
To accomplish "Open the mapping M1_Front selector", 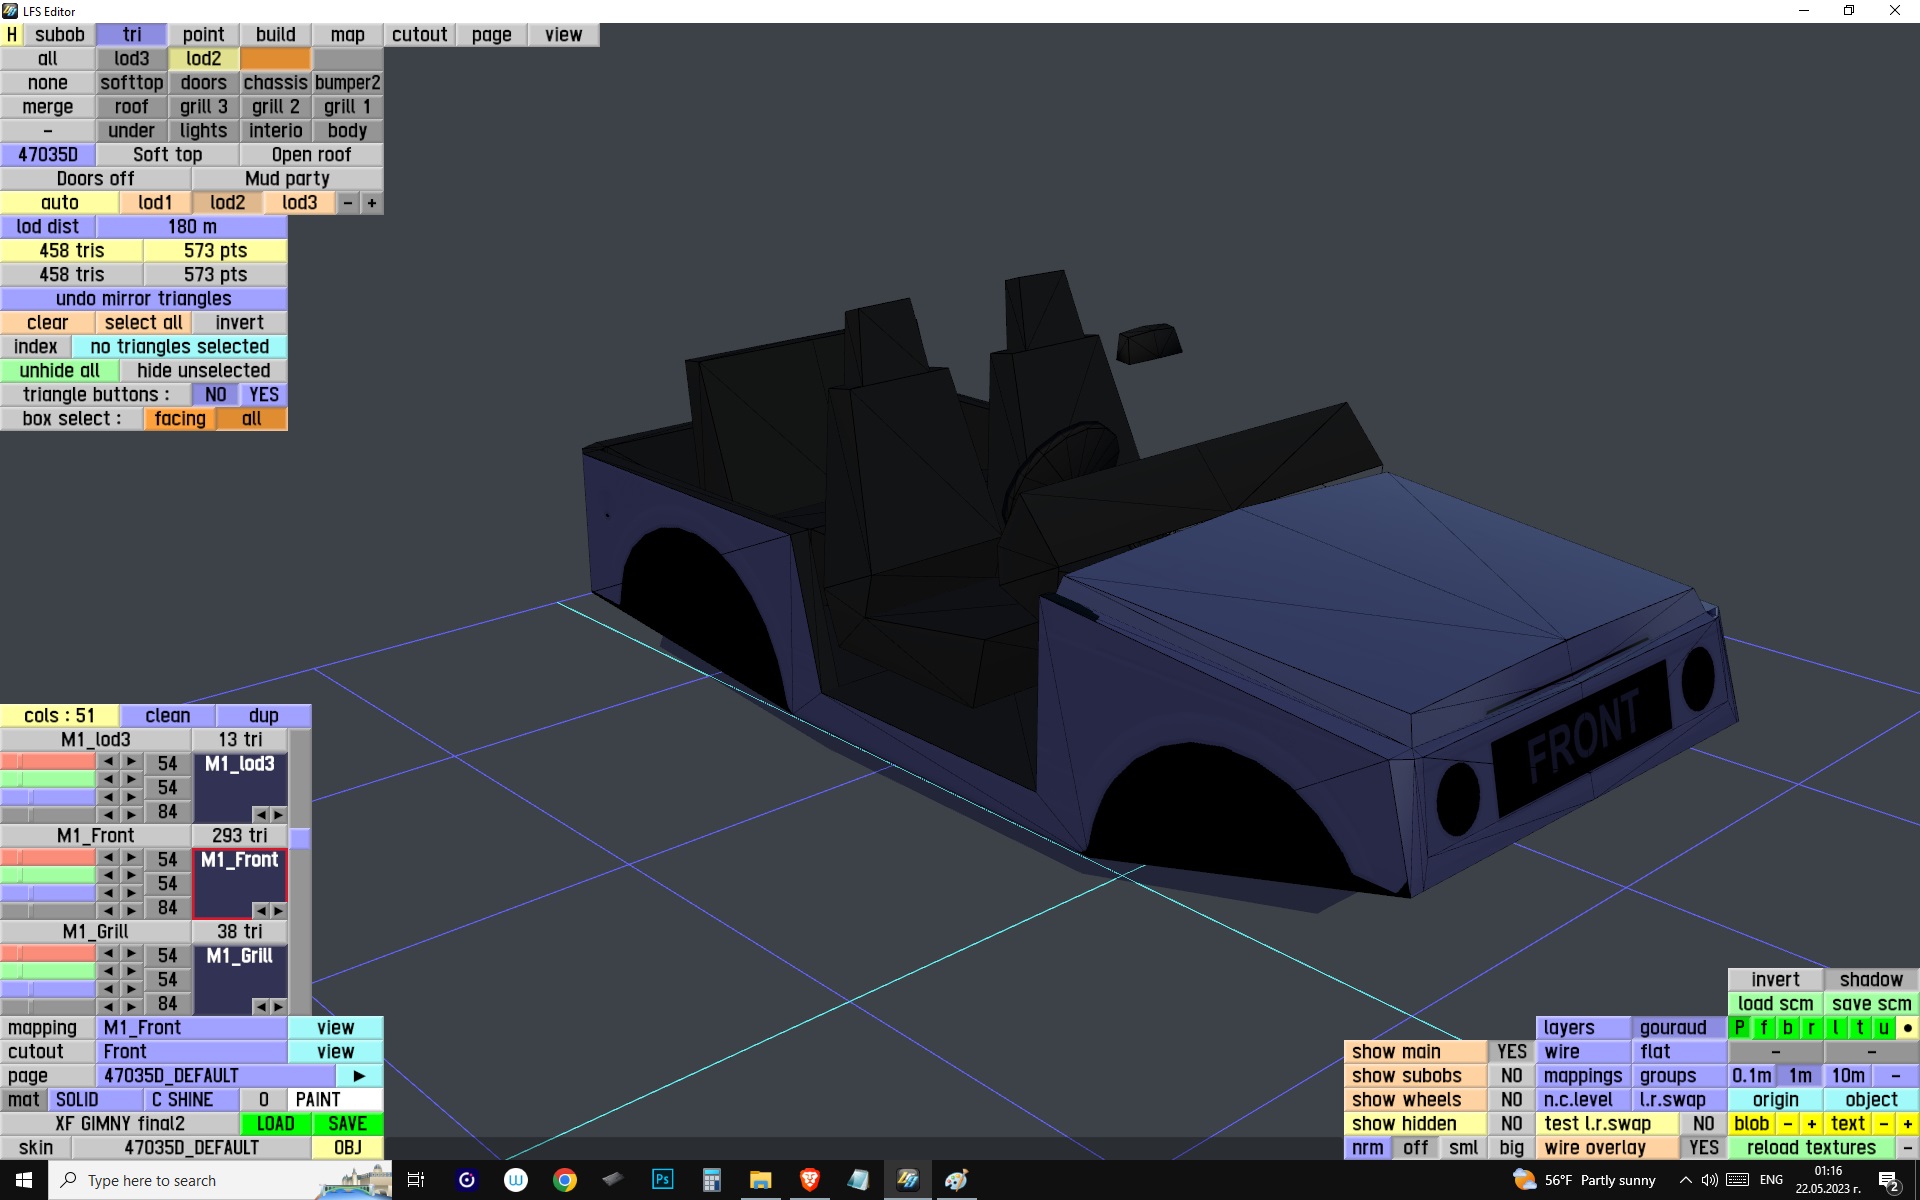I will [x=192, y=1028].
